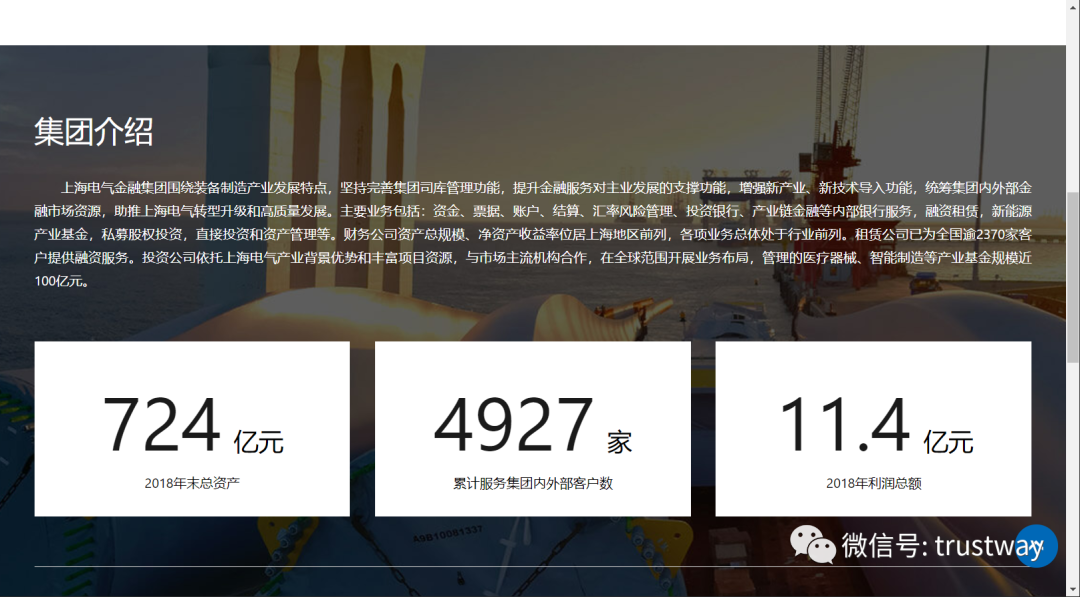The image size is (1080, 597).
Task: Click the paragraph line starting 上海电气金融集团
Action: click(546, 188)
